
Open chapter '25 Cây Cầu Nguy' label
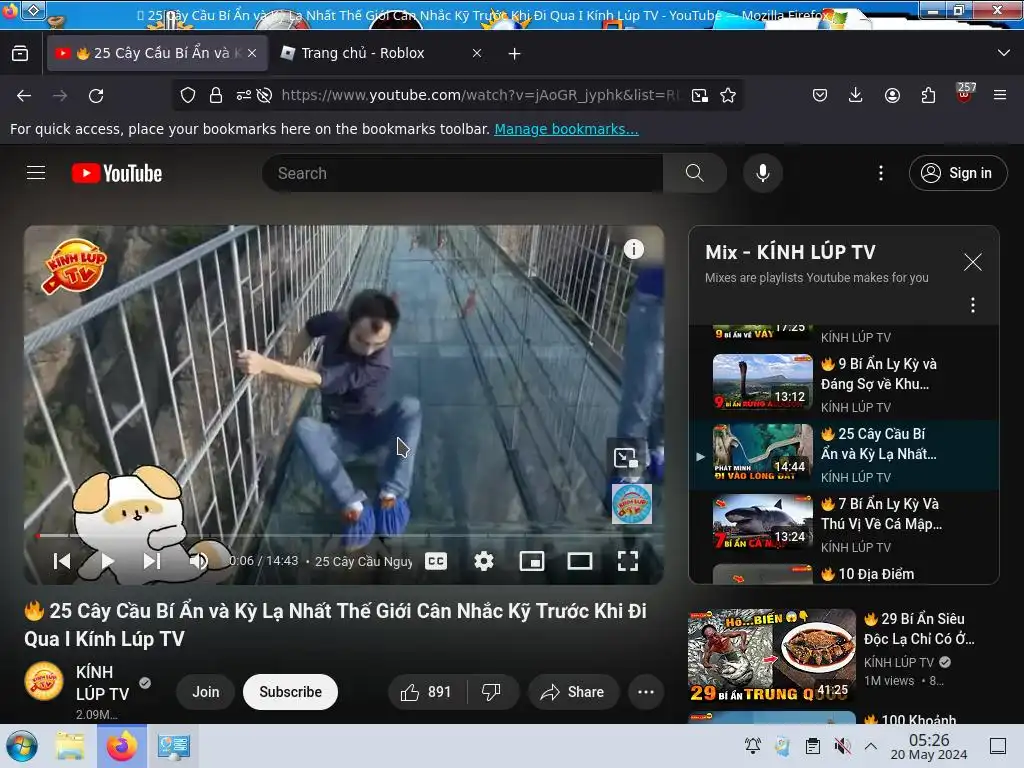[363, 562]
